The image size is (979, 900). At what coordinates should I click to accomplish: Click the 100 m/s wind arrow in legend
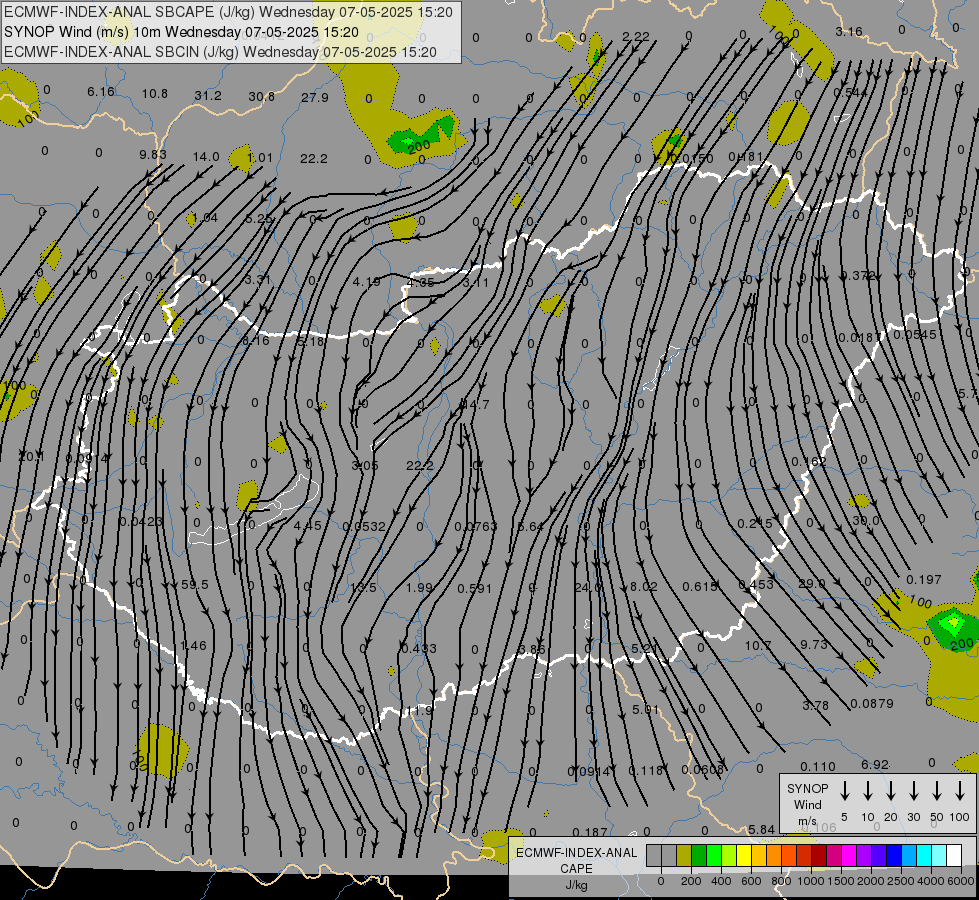[x=960, y=791]
